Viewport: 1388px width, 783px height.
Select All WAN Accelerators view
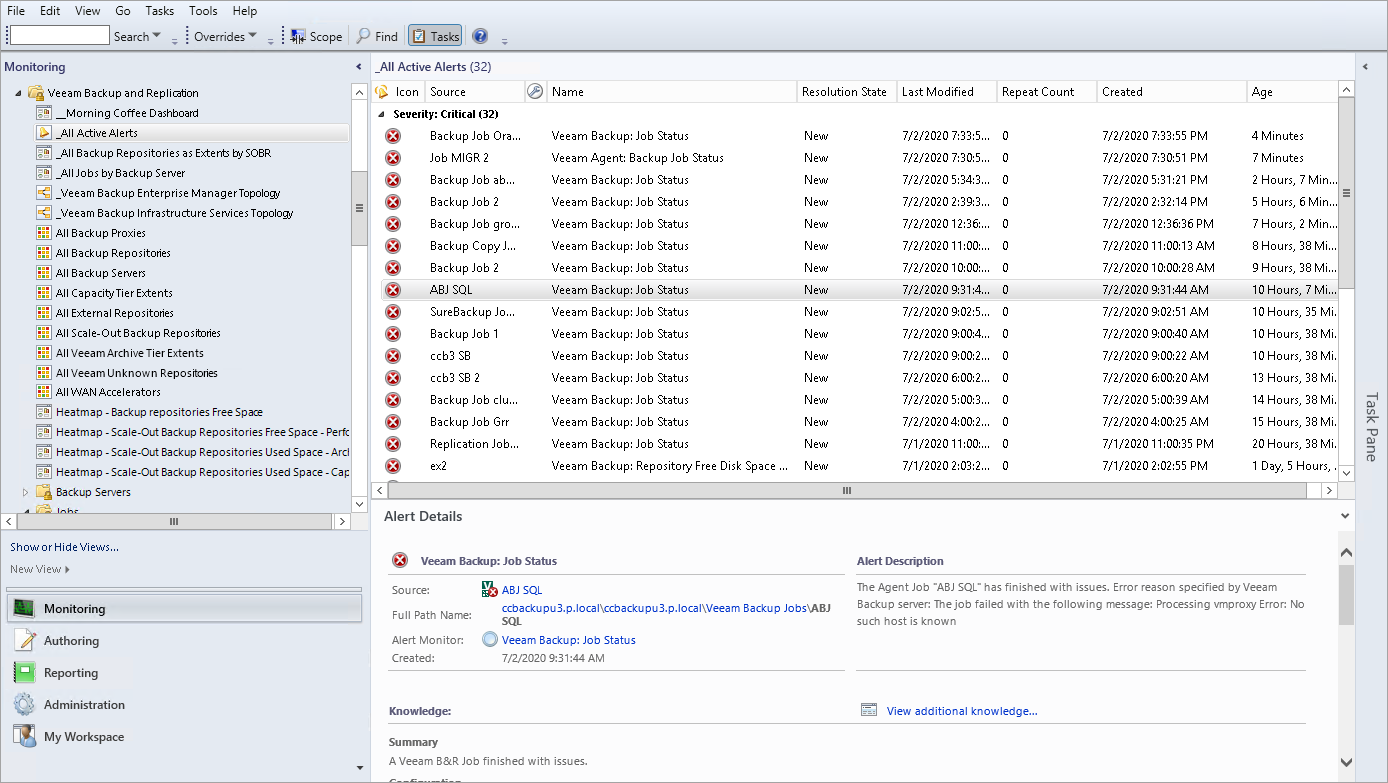(x=108, y=392)
